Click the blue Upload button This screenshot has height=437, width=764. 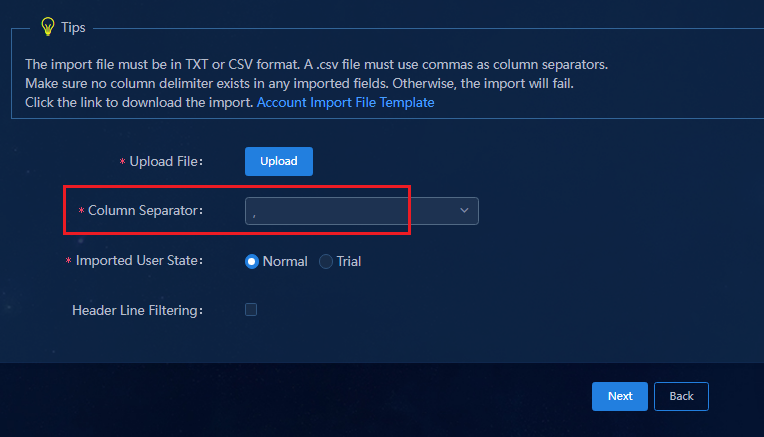coord(279,161)
